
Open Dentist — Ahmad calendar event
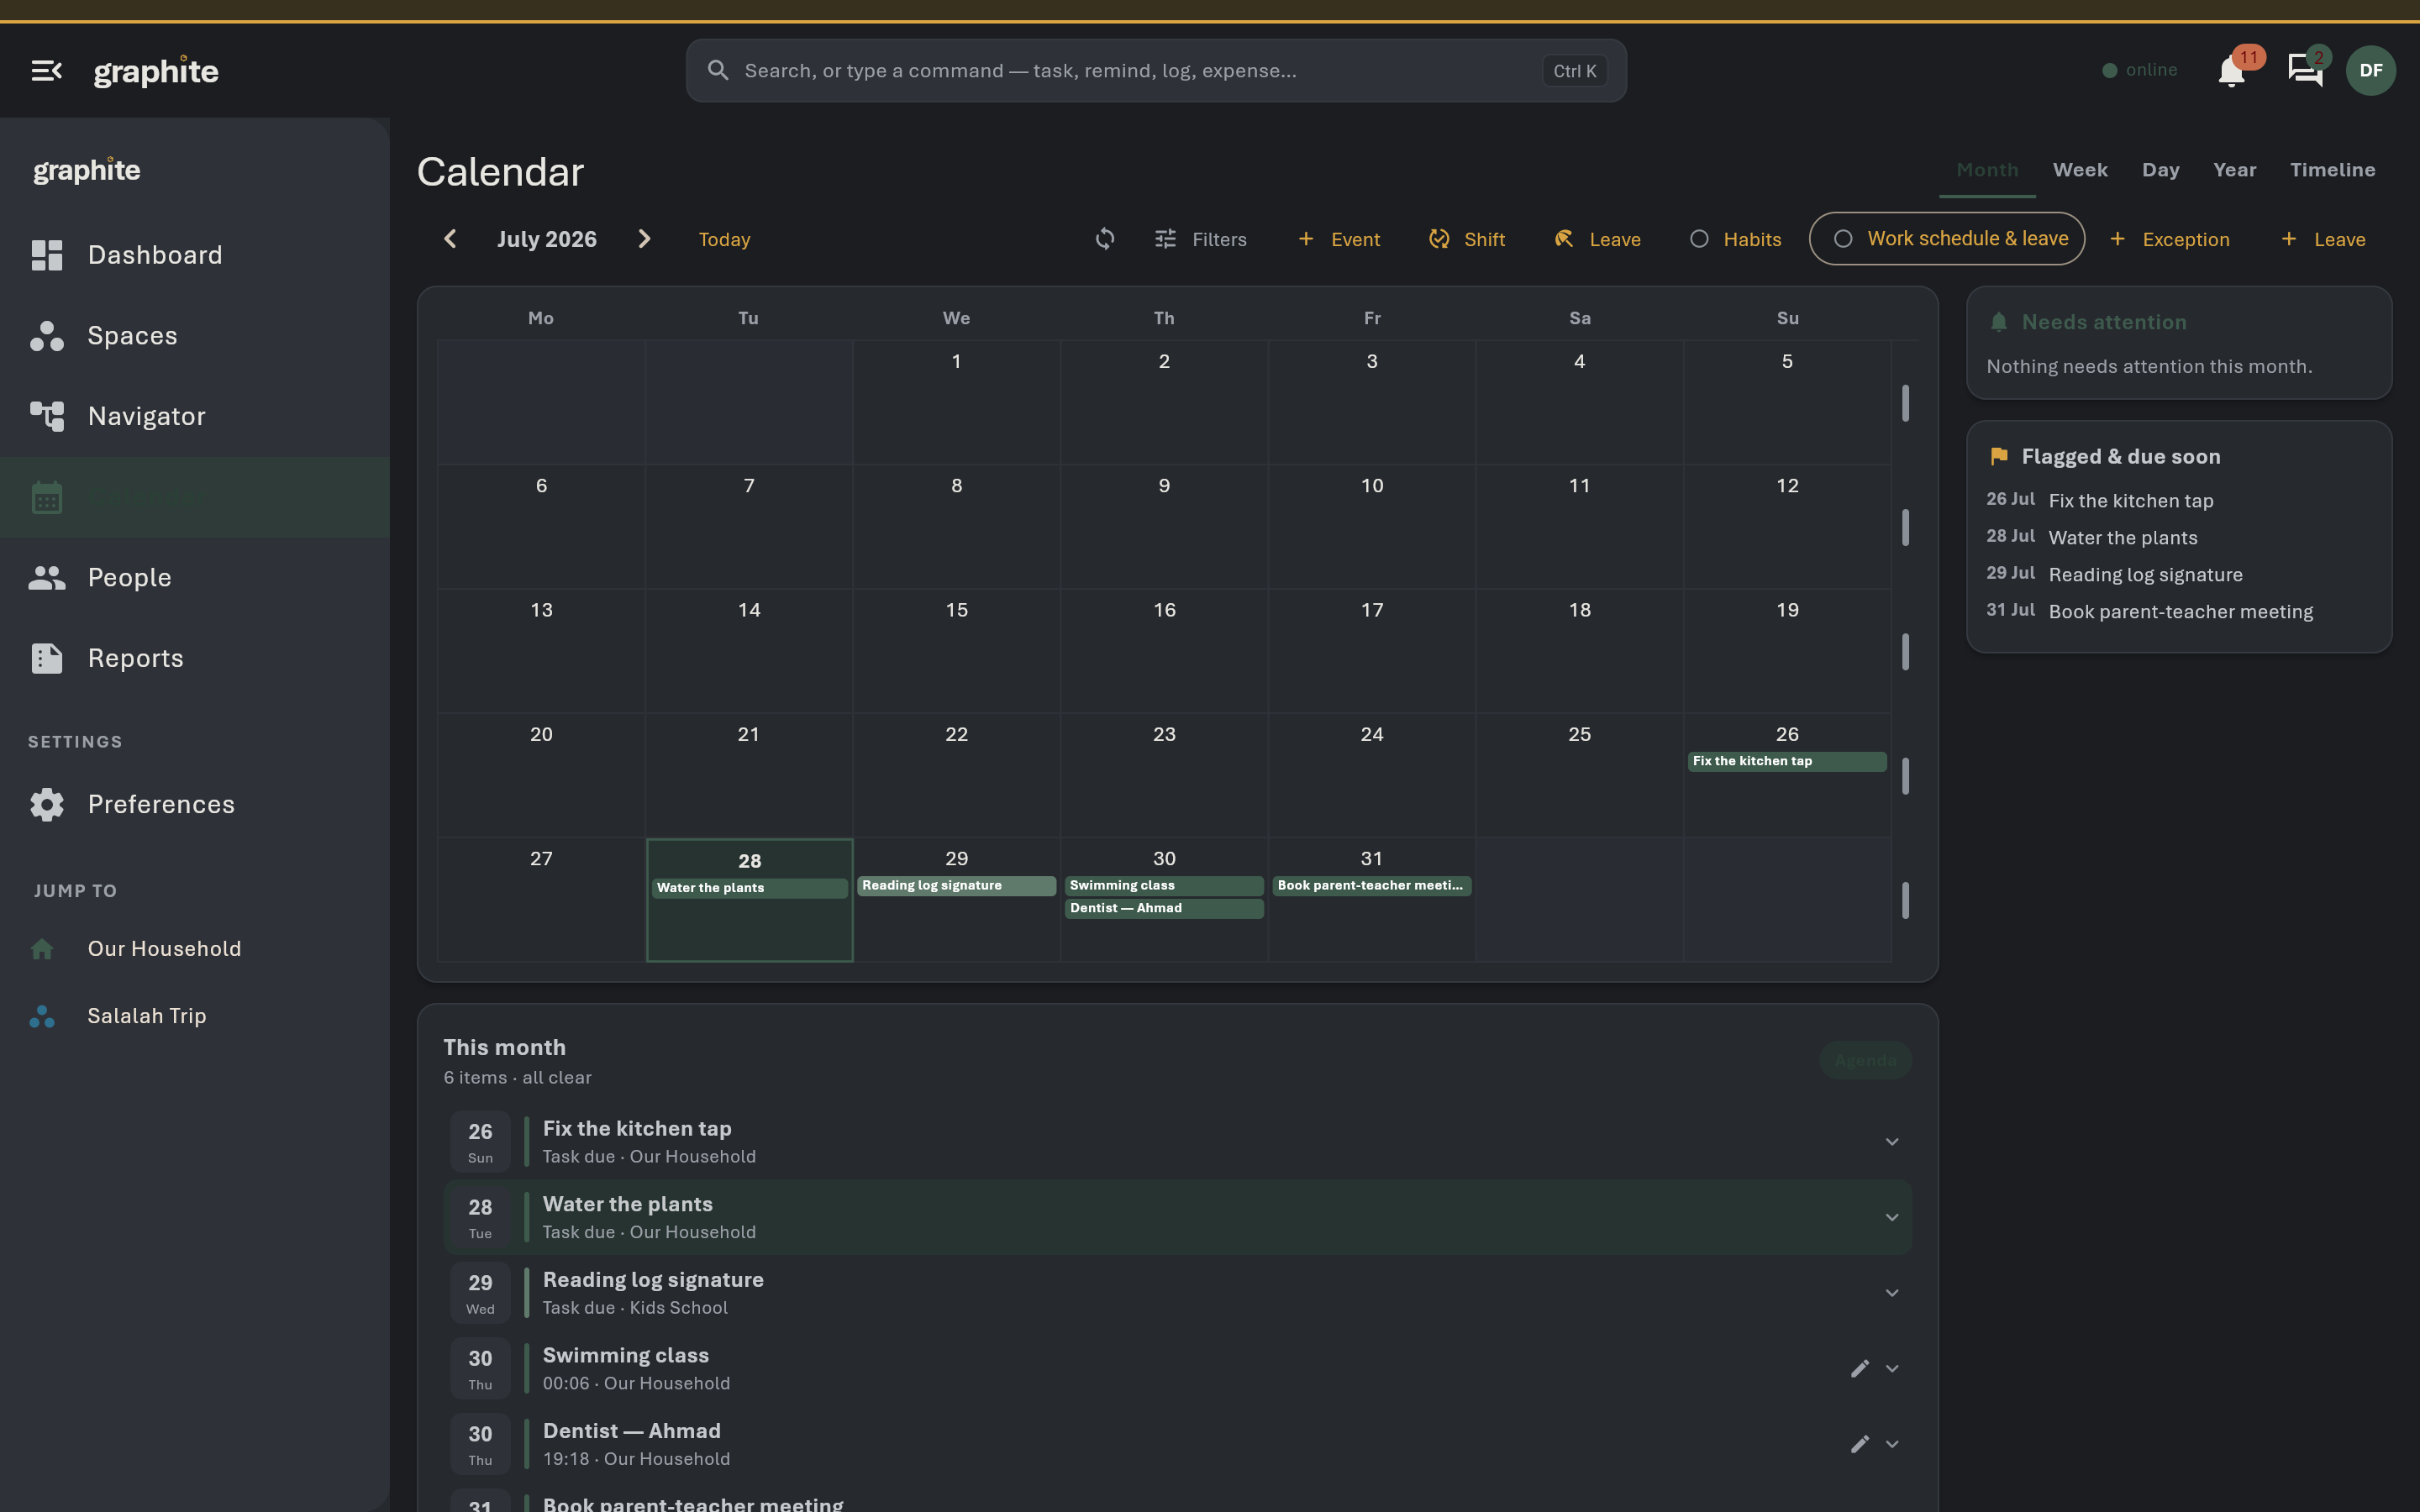[x=1164, y=909]
